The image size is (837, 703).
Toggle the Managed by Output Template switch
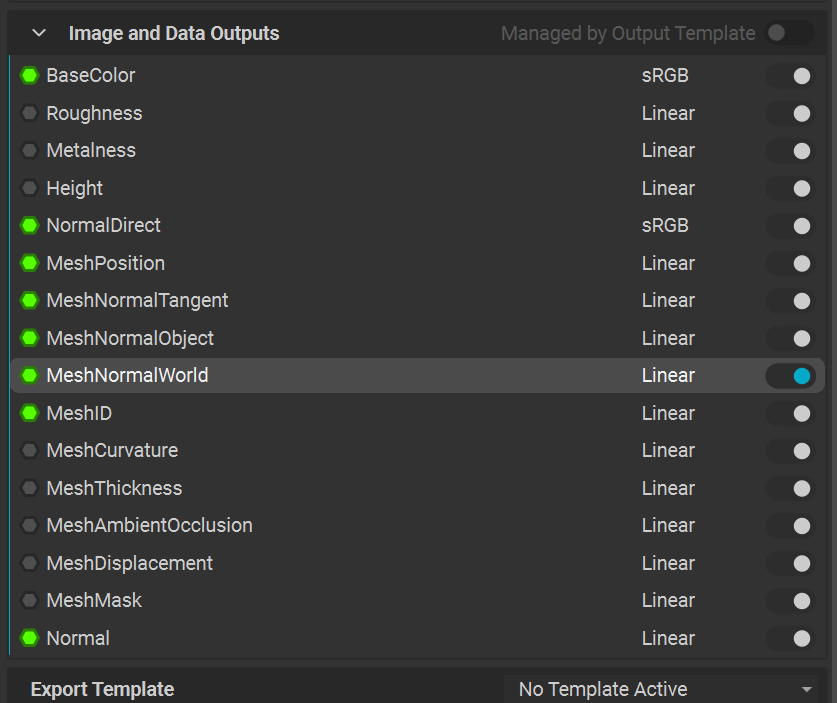point(789,33)
